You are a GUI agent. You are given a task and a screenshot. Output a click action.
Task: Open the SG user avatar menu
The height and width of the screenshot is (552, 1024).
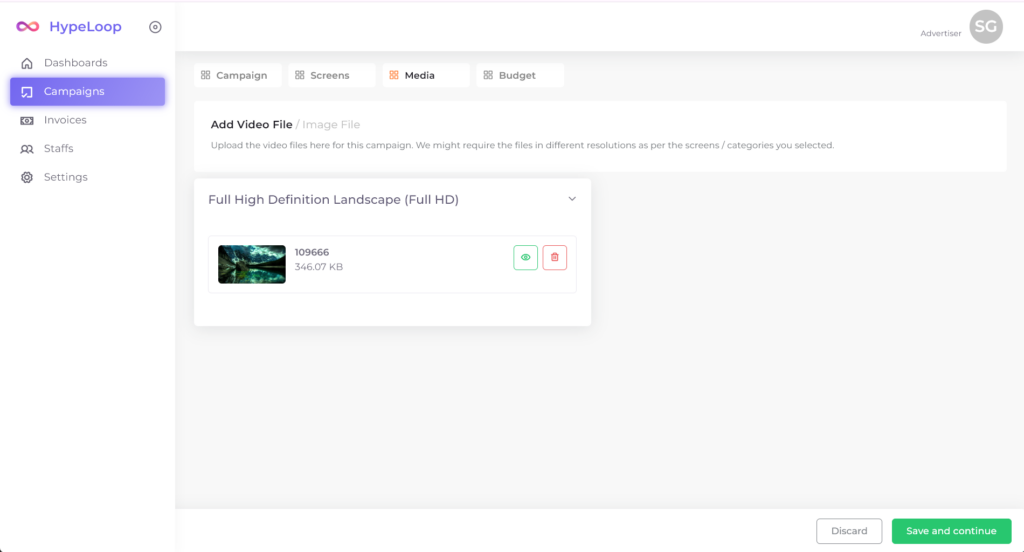(985, 27)
